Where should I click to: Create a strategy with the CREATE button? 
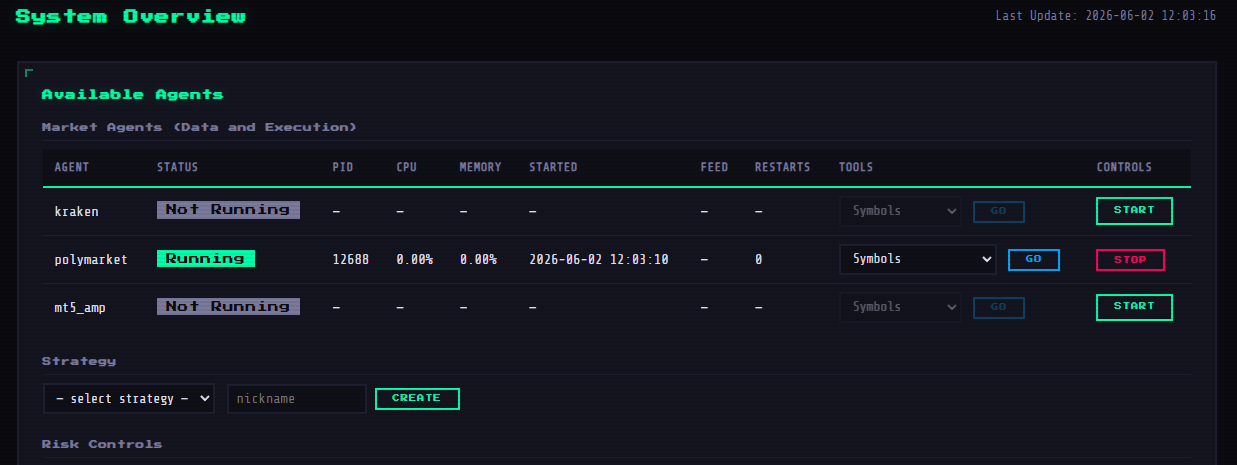coord(417,398)
